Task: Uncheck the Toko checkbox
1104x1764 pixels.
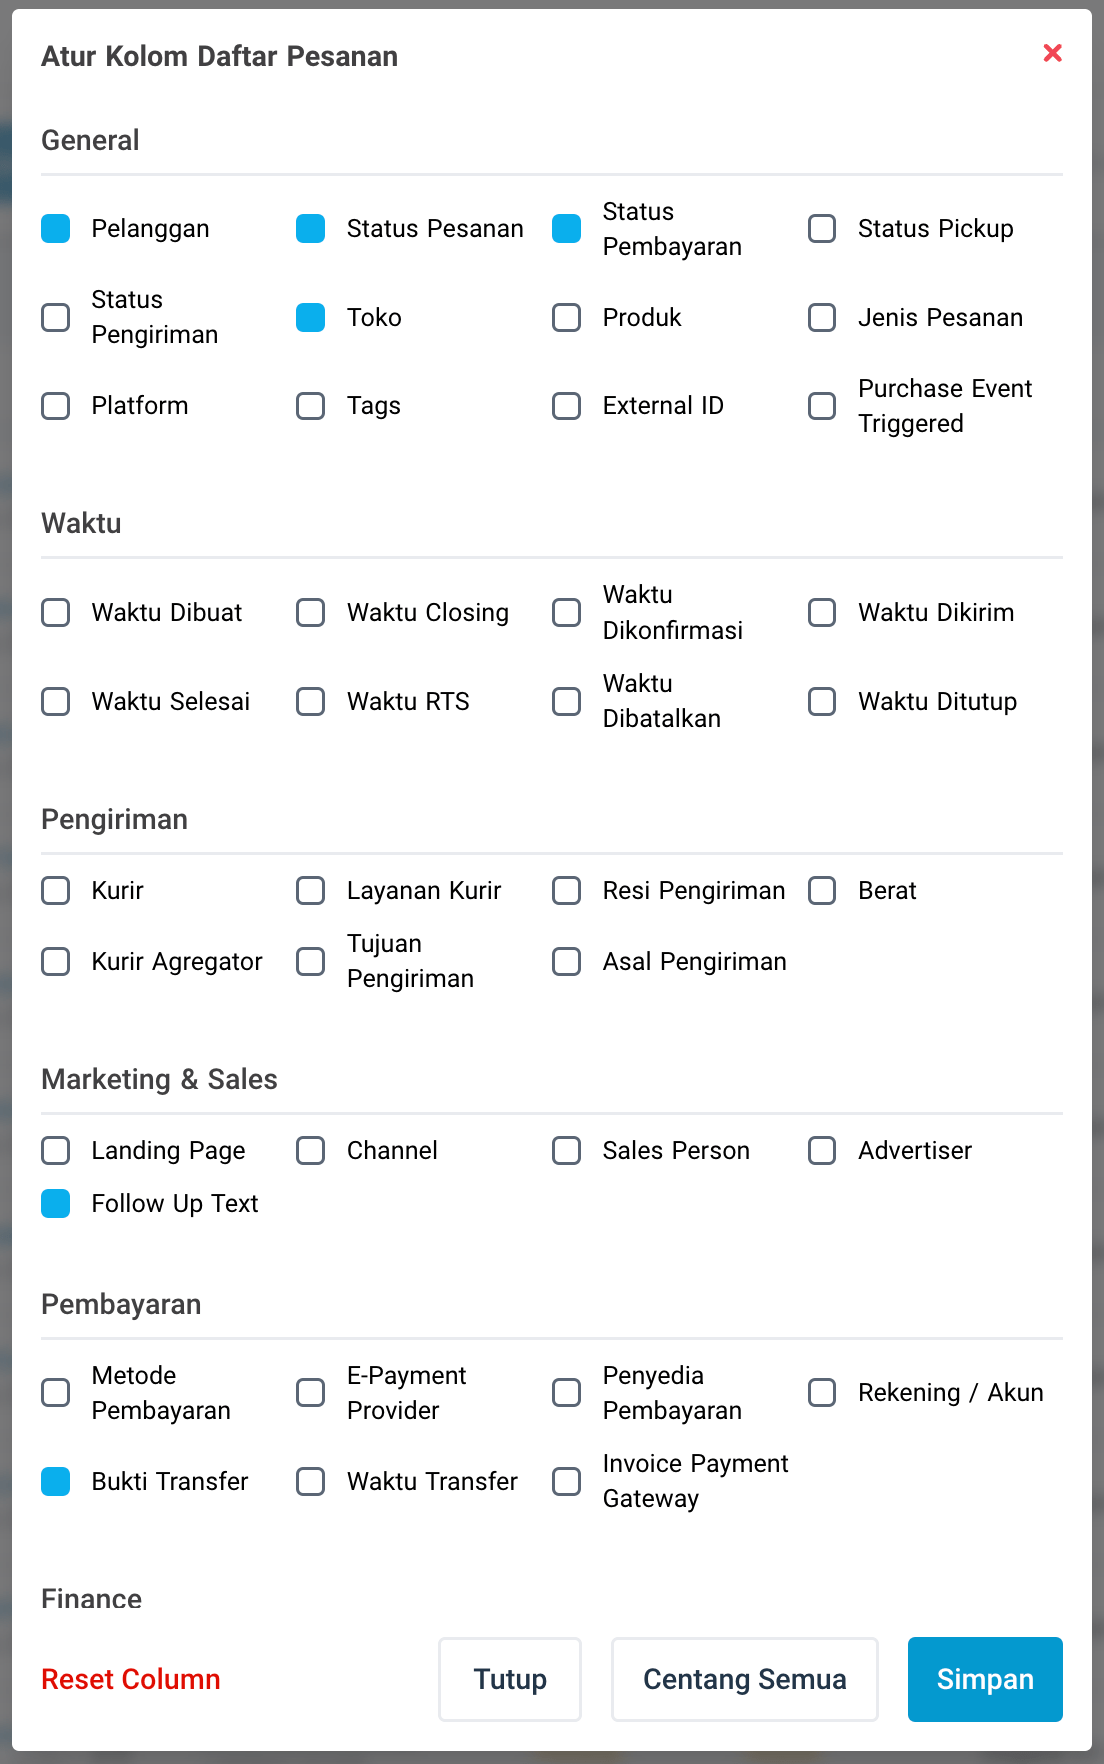Action: pos(310,317)
